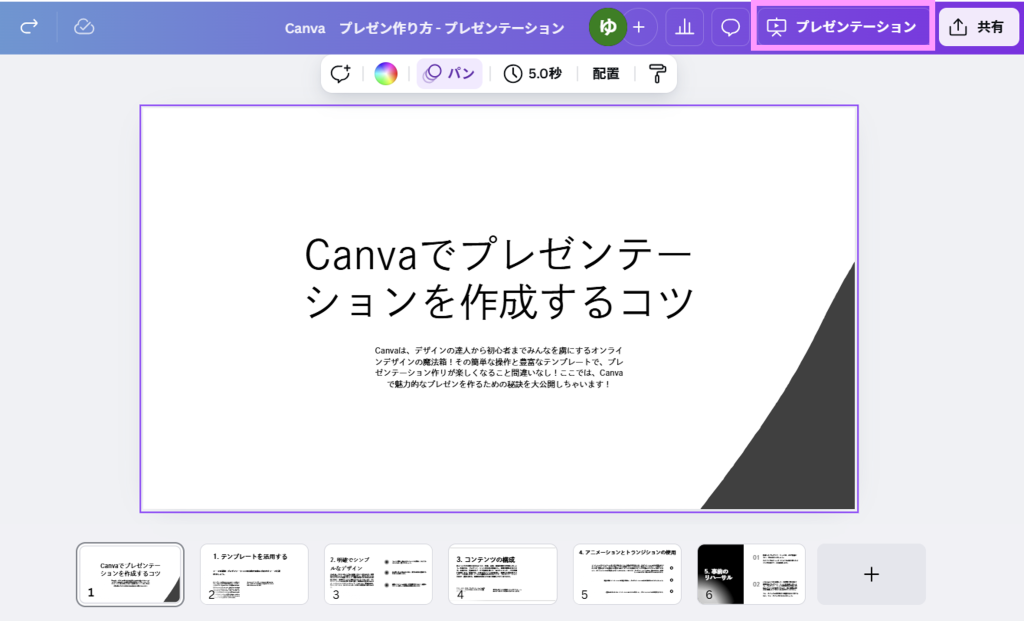
Task: Click the cloud save status icon
Action: tap(85, 27)
